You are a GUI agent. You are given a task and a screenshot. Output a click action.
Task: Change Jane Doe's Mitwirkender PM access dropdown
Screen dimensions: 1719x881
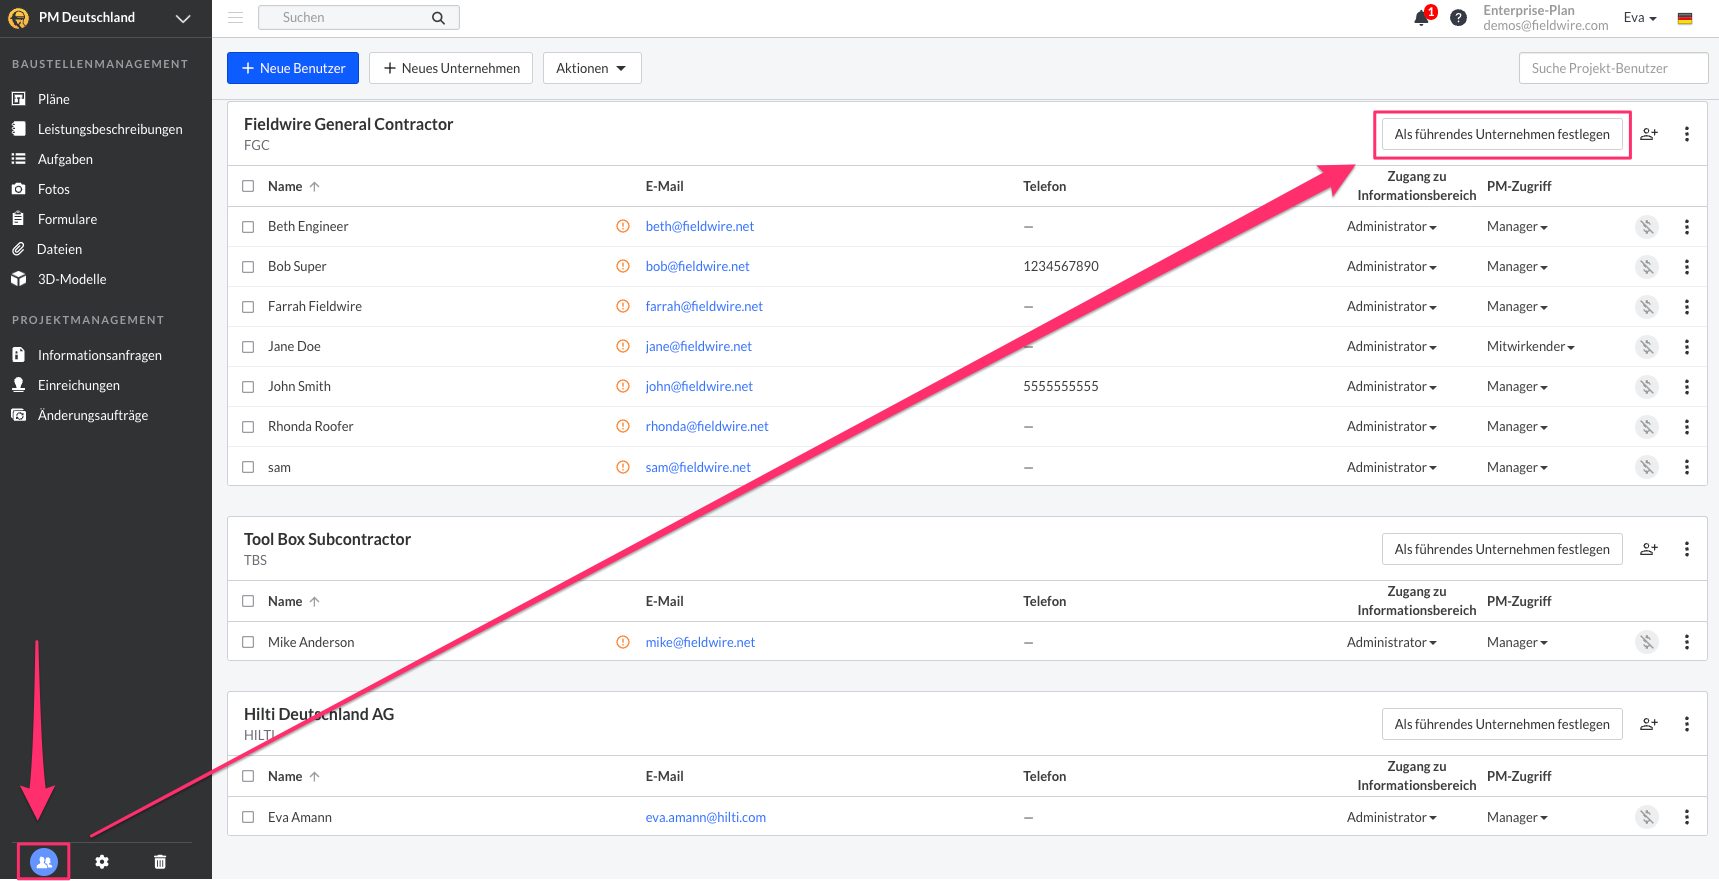(1531, 347)
